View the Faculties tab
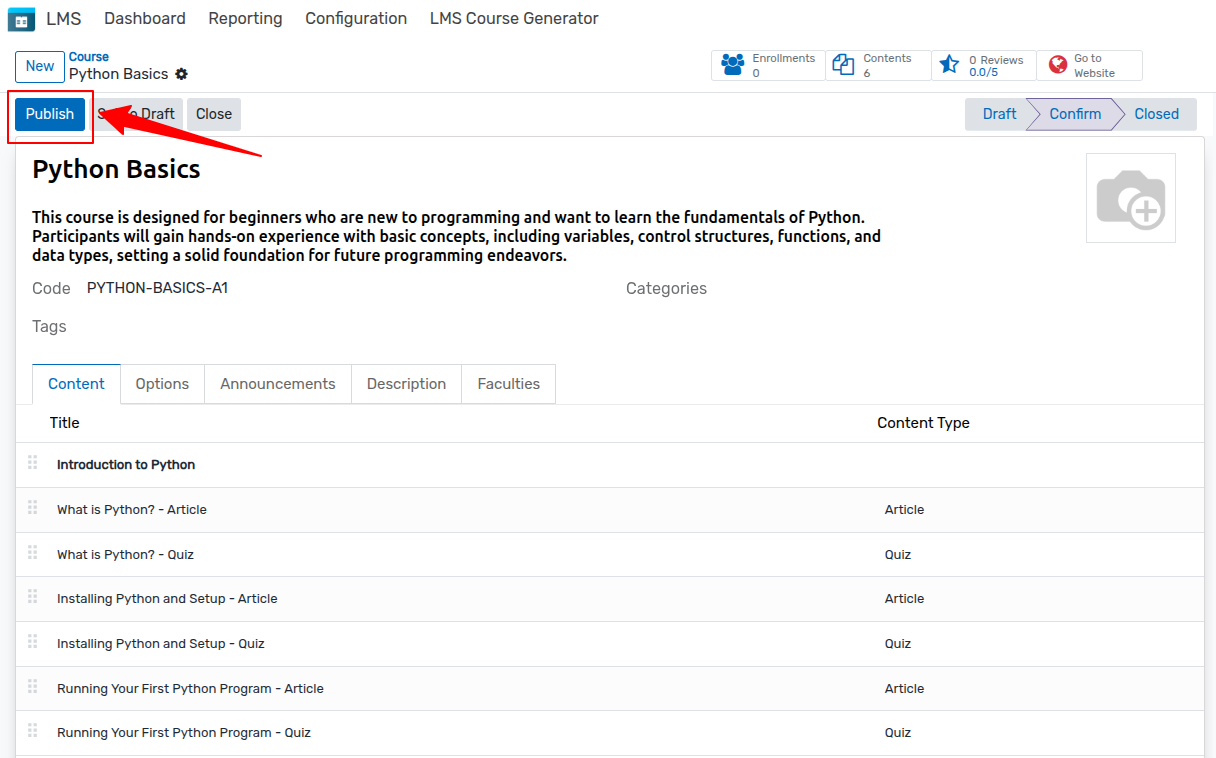Viewport: 1216px width, 758px height. pyautogui.click(x=508, y=384)
